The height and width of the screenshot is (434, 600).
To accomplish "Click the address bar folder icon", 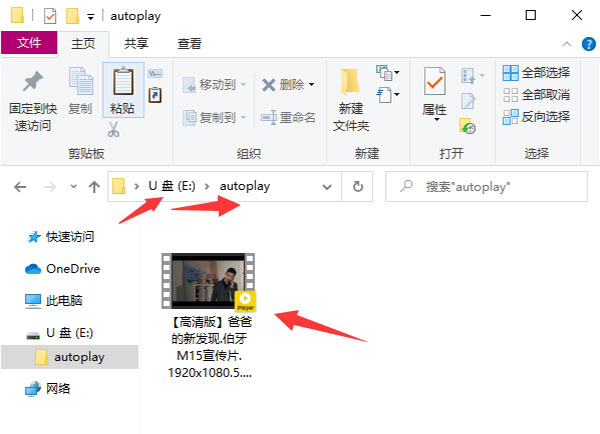I will (x=119, y=186).
